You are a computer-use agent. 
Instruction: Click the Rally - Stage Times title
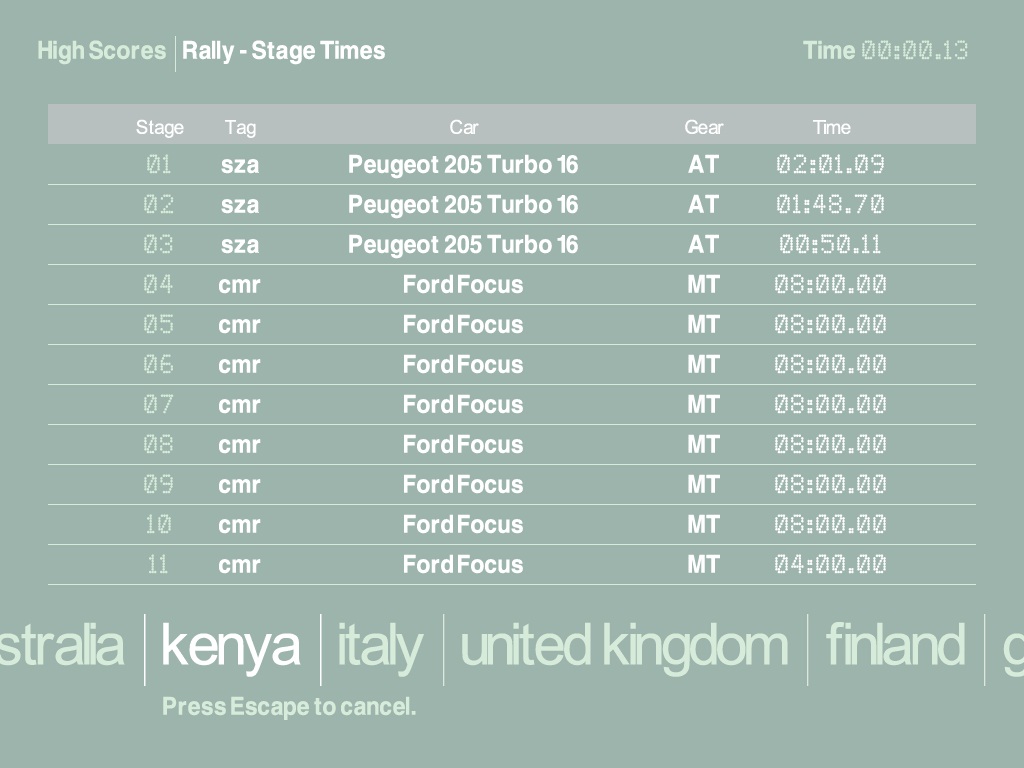pyautogui.click(x=283, y=51)
